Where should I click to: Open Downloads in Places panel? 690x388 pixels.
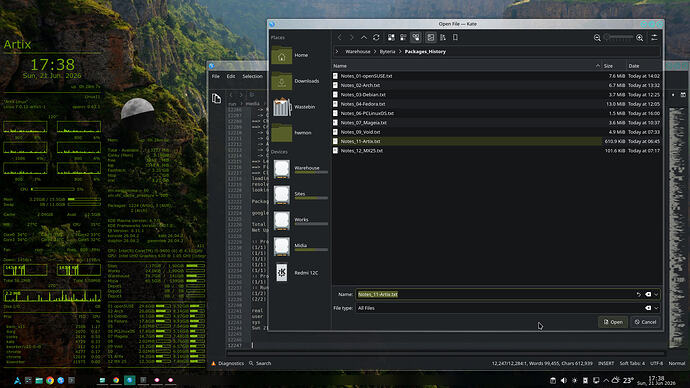tap(299, 81)
